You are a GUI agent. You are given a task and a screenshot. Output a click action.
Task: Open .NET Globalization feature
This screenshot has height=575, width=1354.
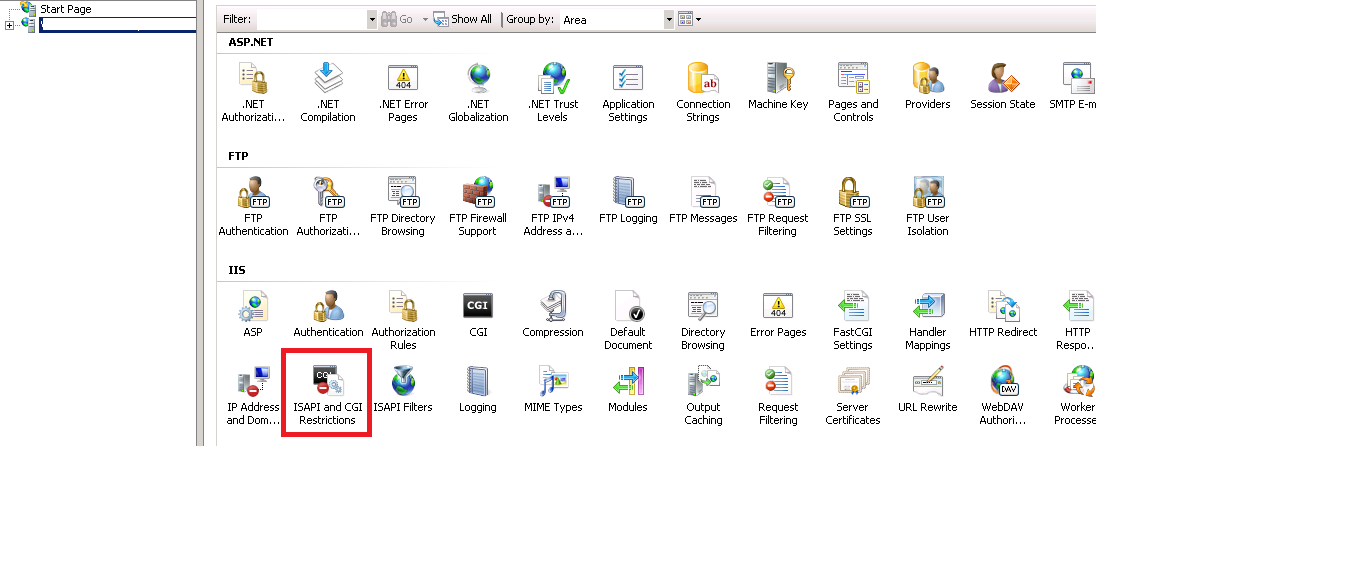pos(478,91)
